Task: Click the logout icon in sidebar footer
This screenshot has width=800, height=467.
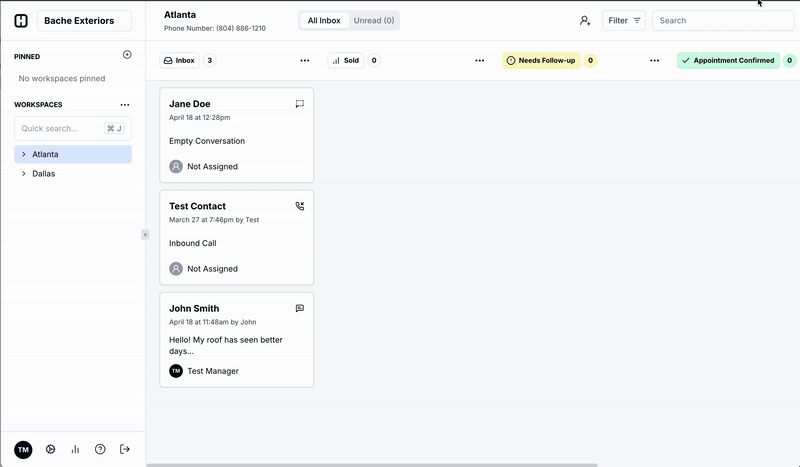Action: pos(125,450)
